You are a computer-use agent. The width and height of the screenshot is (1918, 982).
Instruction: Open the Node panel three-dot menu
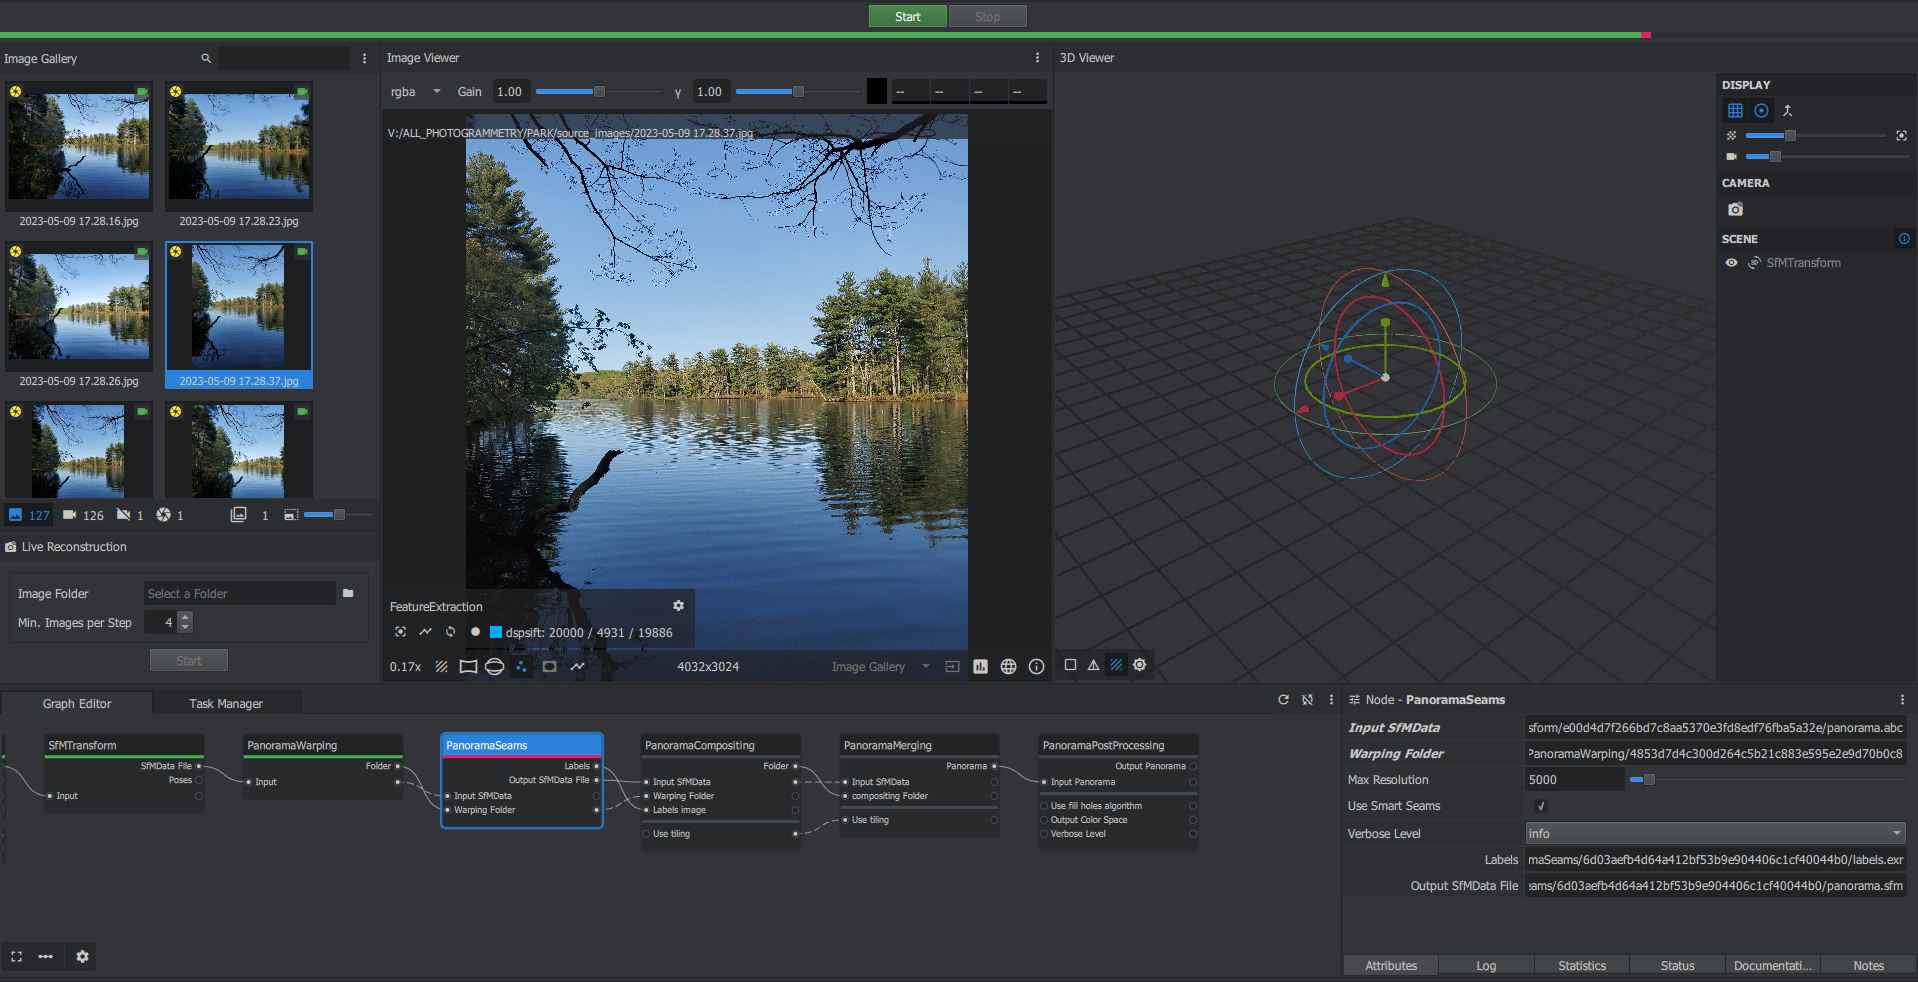(x=1902, y=700)
